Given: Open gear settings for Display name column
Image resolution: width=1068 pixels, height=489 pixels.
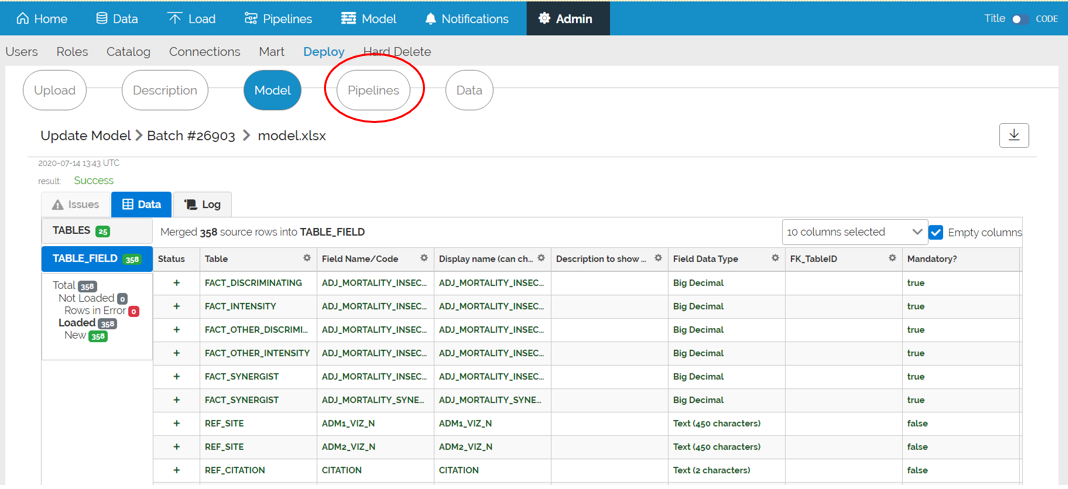Looking at the screenshot, I should (x=541, y=259).
